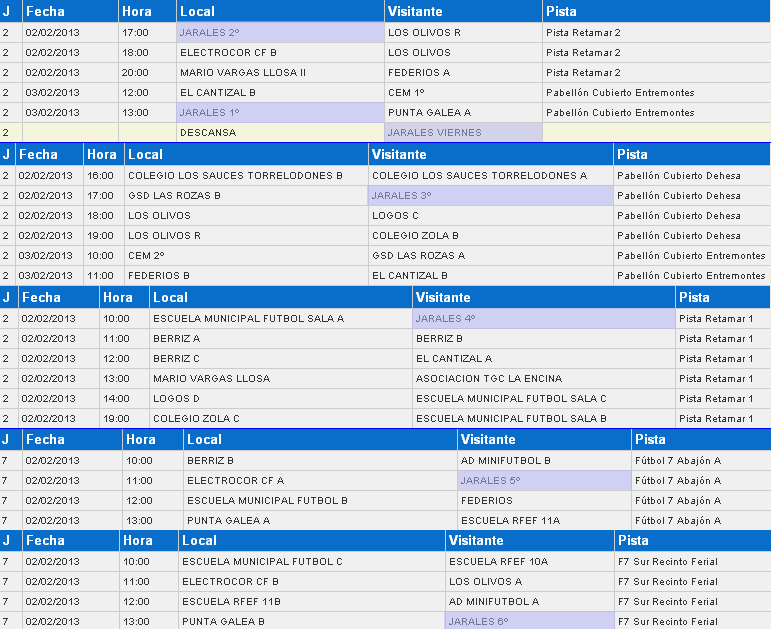Viewport: 771px width, 629px height.
Task: Click the BERRIZ C cell
Action: click(x=281, y=359)
